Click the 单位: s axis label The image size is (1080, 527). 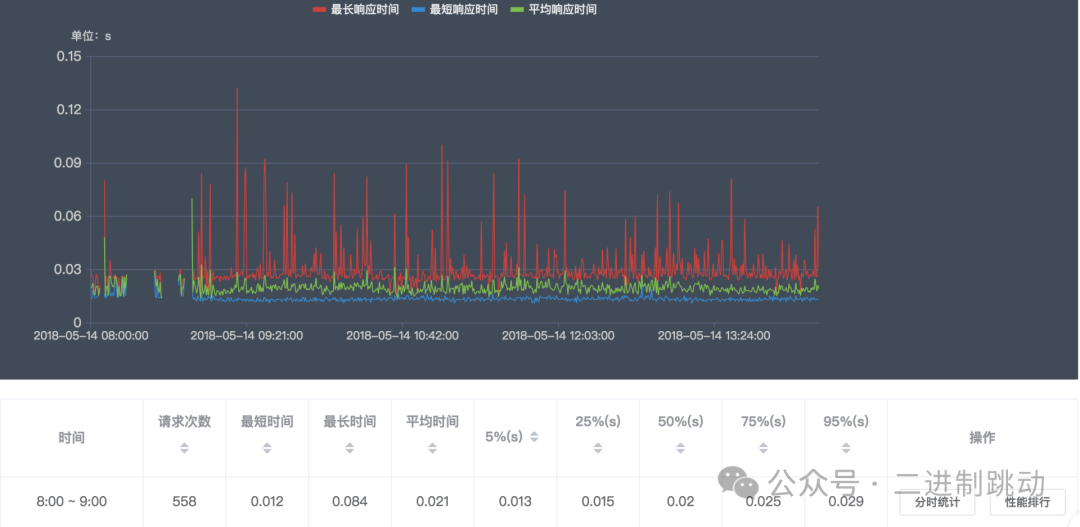pos(91,36)
